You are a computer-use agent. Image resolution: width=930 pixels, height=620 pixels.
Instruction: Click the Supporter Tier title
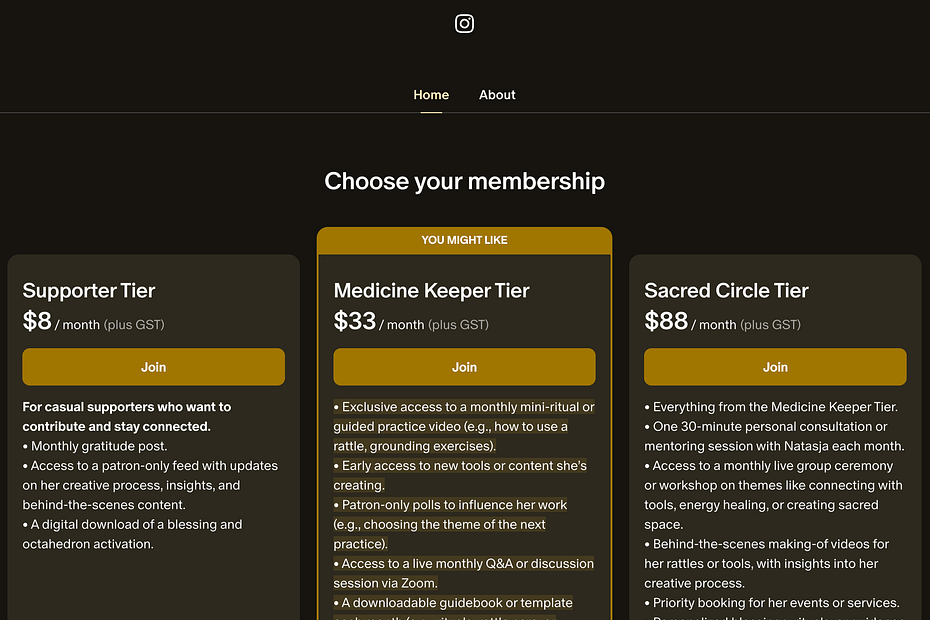pos(89,291)
